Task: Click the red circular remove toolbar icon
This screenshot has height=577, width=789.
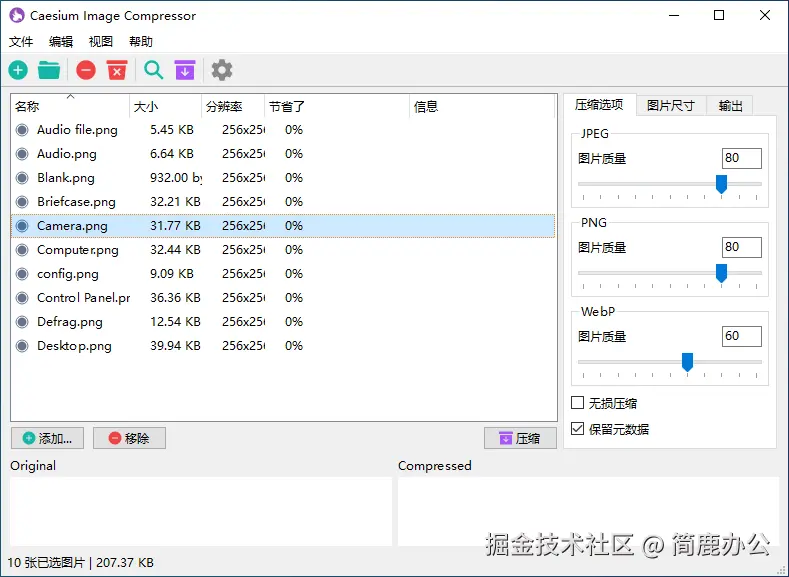Action: pyautogui.click(x=86, y=70)
